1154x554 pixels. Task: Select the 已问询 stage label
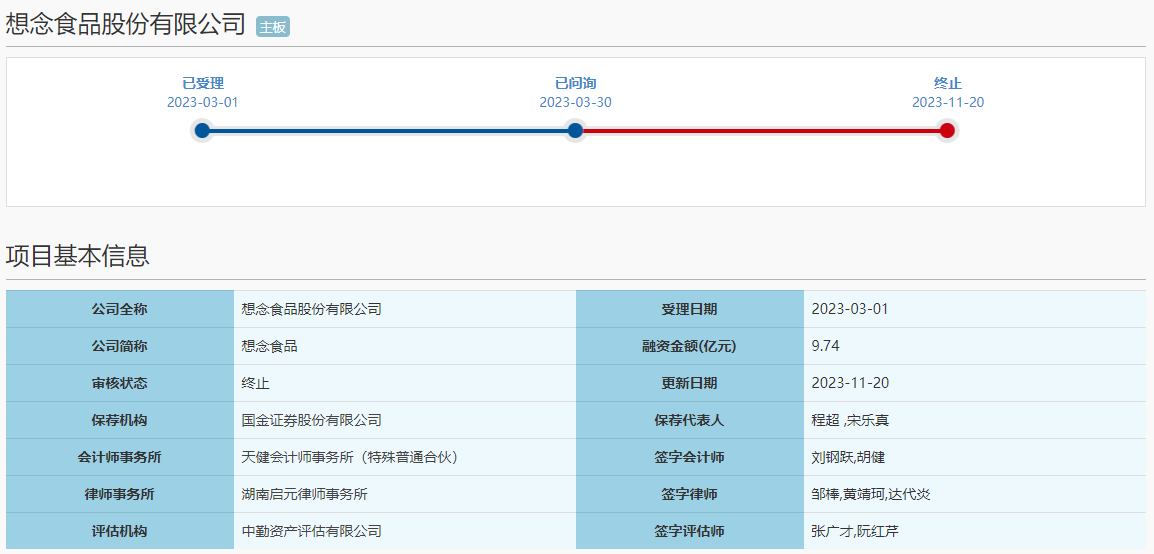tap(575, 84)
